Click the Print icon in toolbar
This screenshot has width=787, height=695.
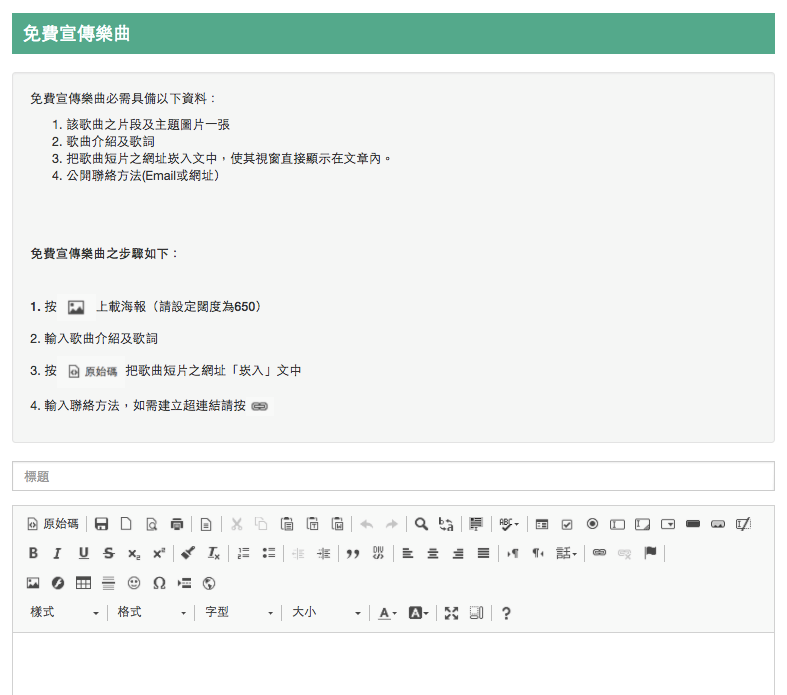click(x=177, y=523)
